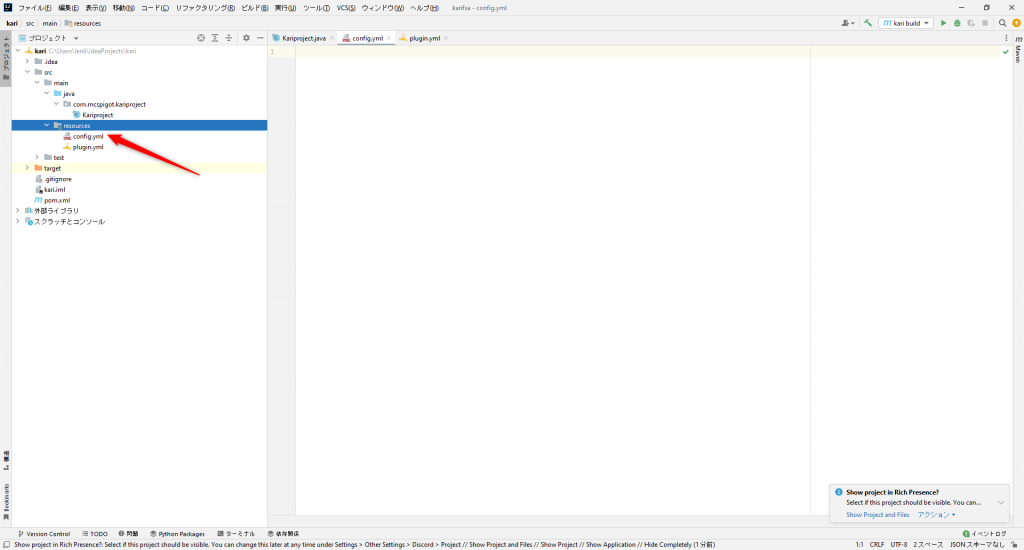Click the orange IDE update icon
Screen dimensions: 1024x550
pos(1015,23)
